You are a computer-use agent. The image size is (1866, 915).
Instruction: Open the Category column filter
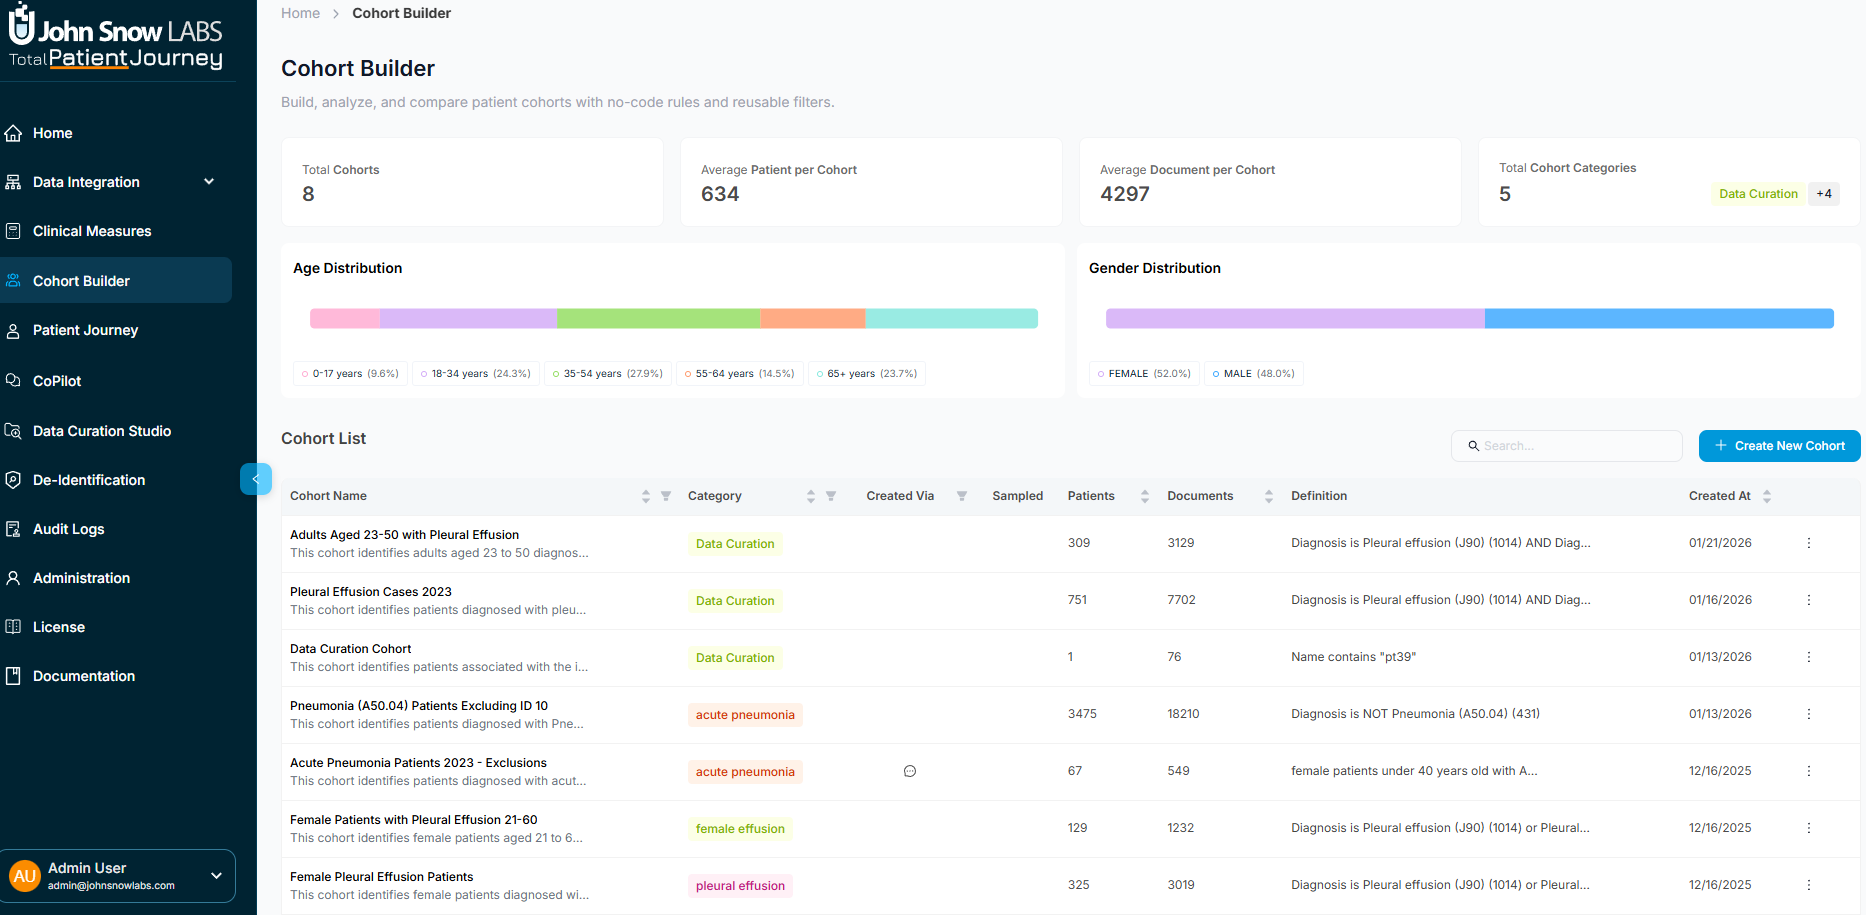click(x=831, y=496)
